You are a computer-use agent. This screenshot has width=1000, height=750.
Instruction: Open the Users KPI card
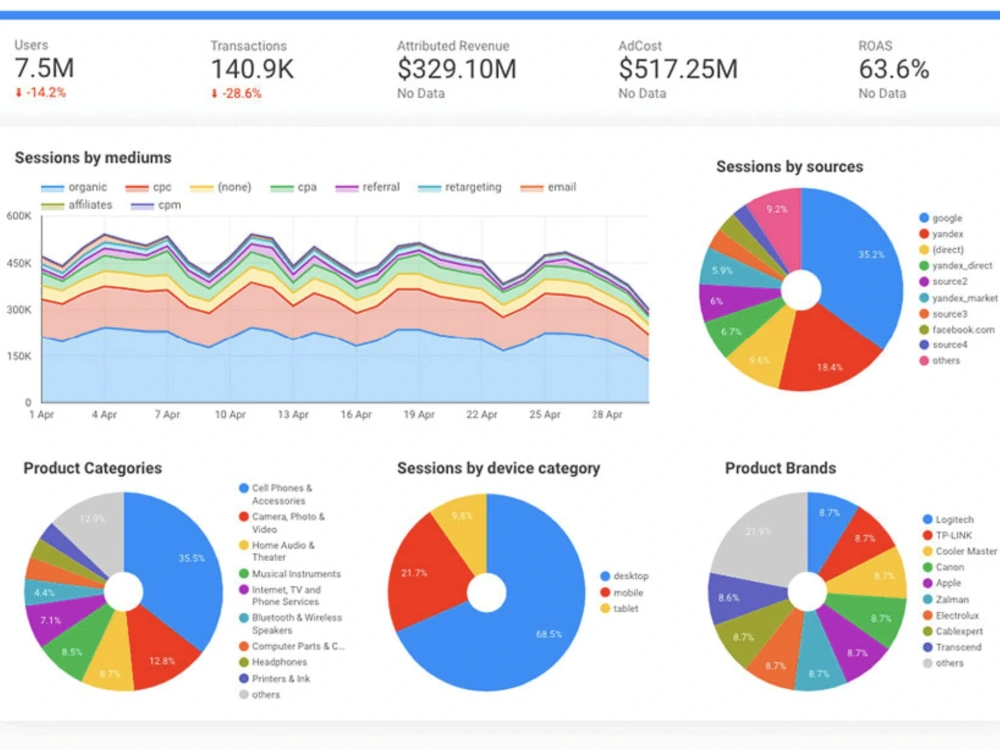pyautogui.click(x=45, y=65)
